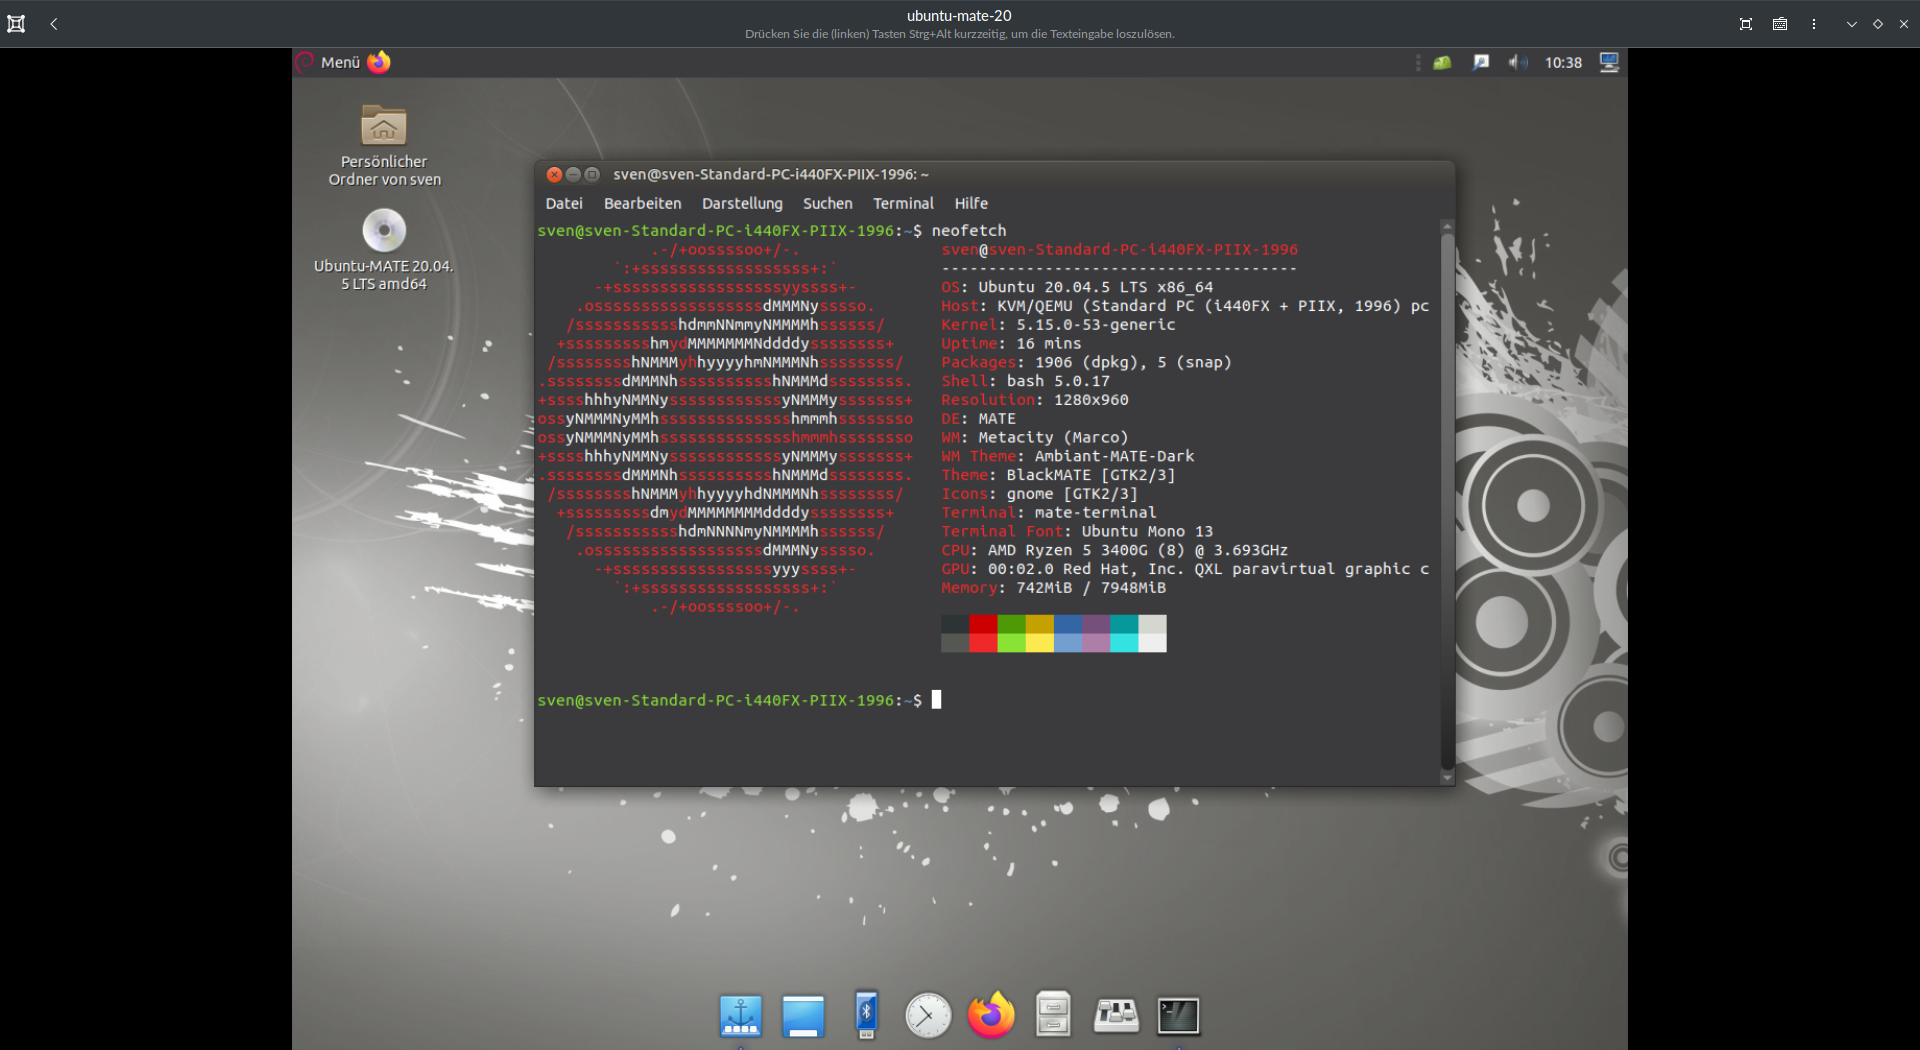This screenshot has width=1920, height=1050.
Task: Open the three-dot viewer options menu
Action: tap(1814, 24)
